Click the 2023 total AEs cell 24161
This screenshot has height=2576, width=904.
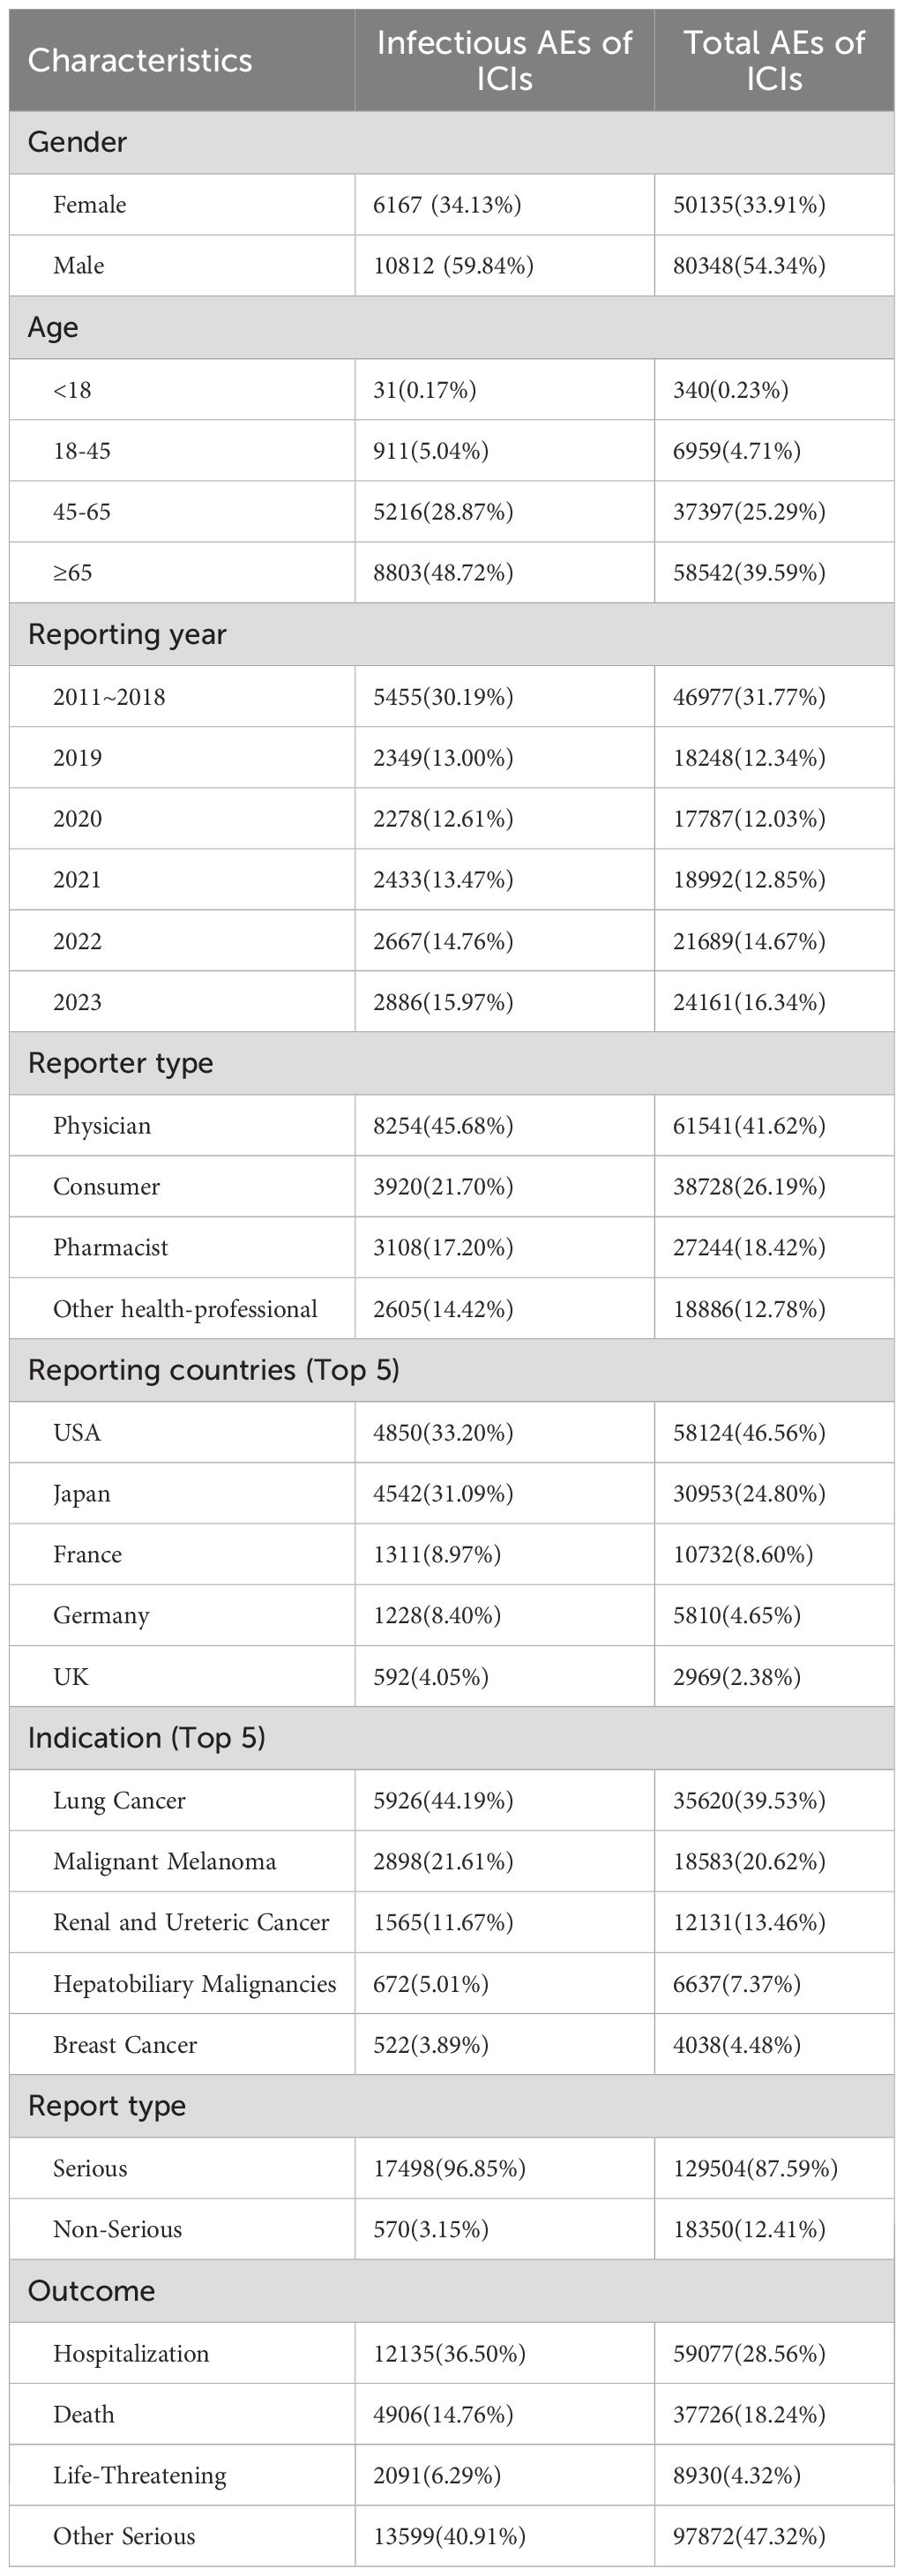point(749,1003)
